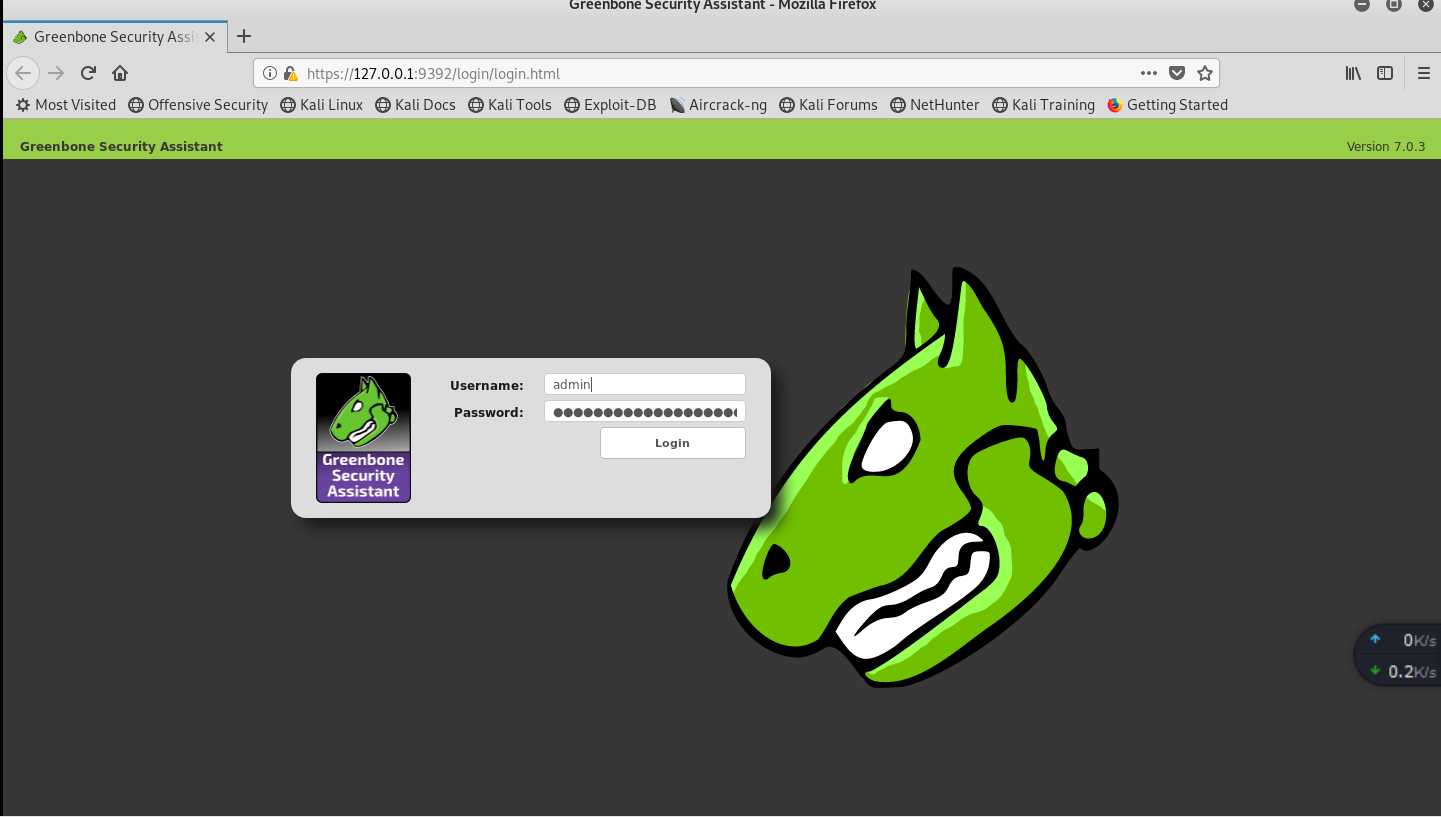Click the Greenbone Security Assistant header title

pyautogui.click(x=121, y=146)
